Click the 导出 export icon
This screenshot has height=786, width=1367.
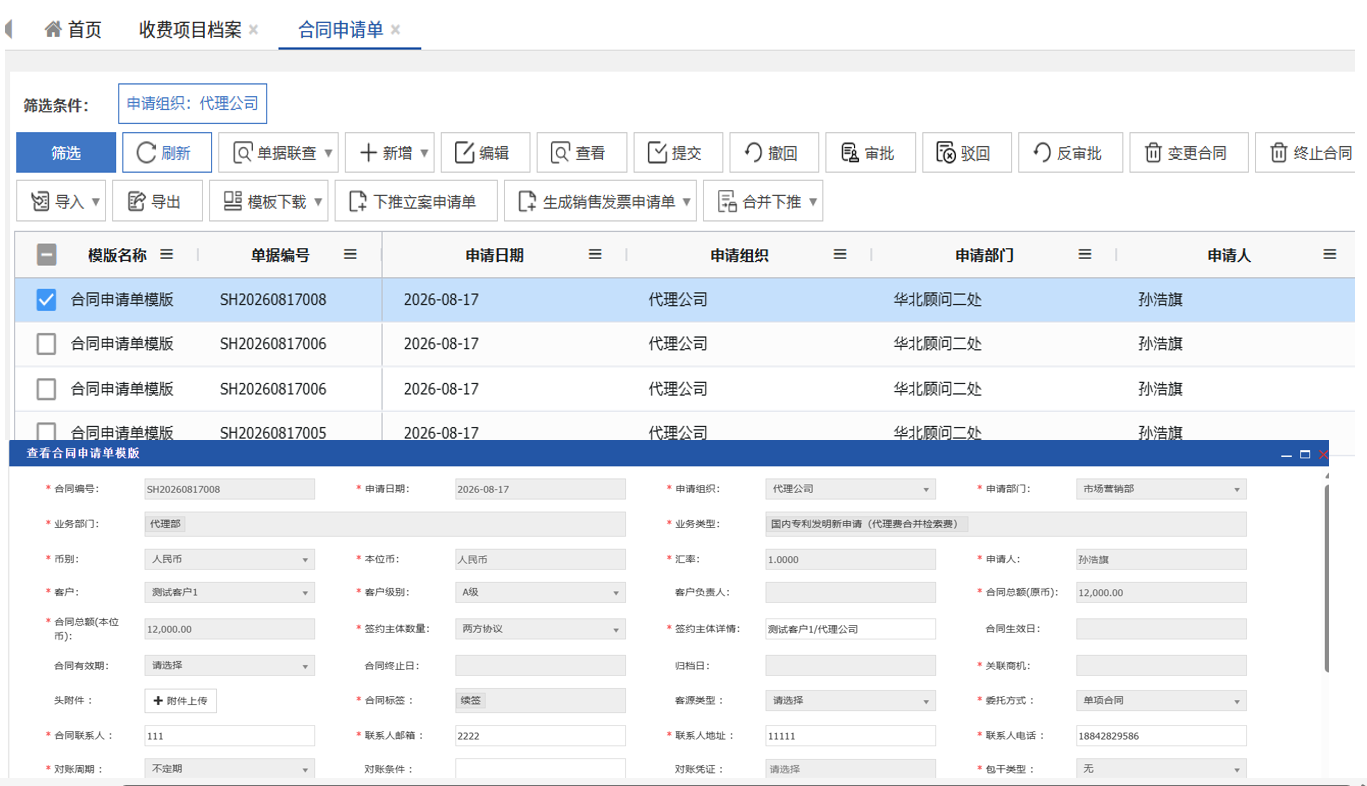pos(136,202)
